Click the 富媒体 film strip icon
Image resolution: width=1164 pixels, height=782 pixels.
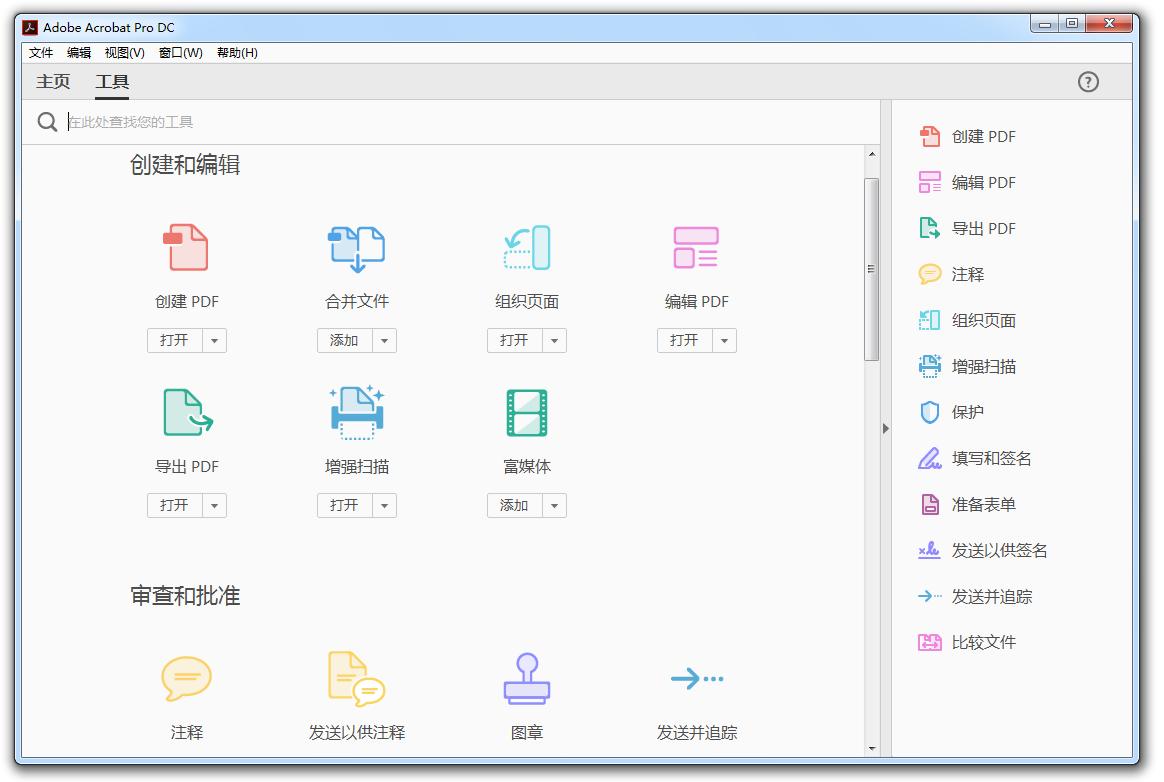(x=527, y=412)
